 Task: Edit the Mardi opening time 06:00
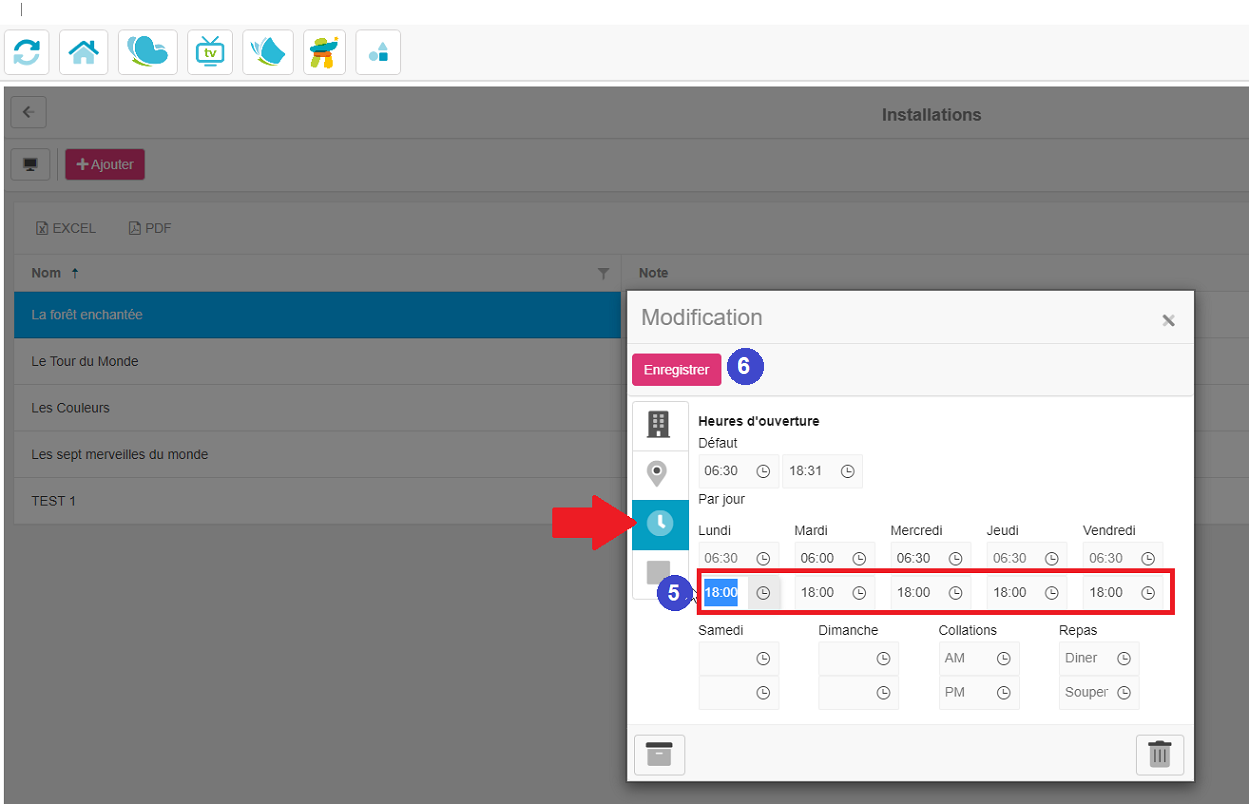click(x=820, y=558)
